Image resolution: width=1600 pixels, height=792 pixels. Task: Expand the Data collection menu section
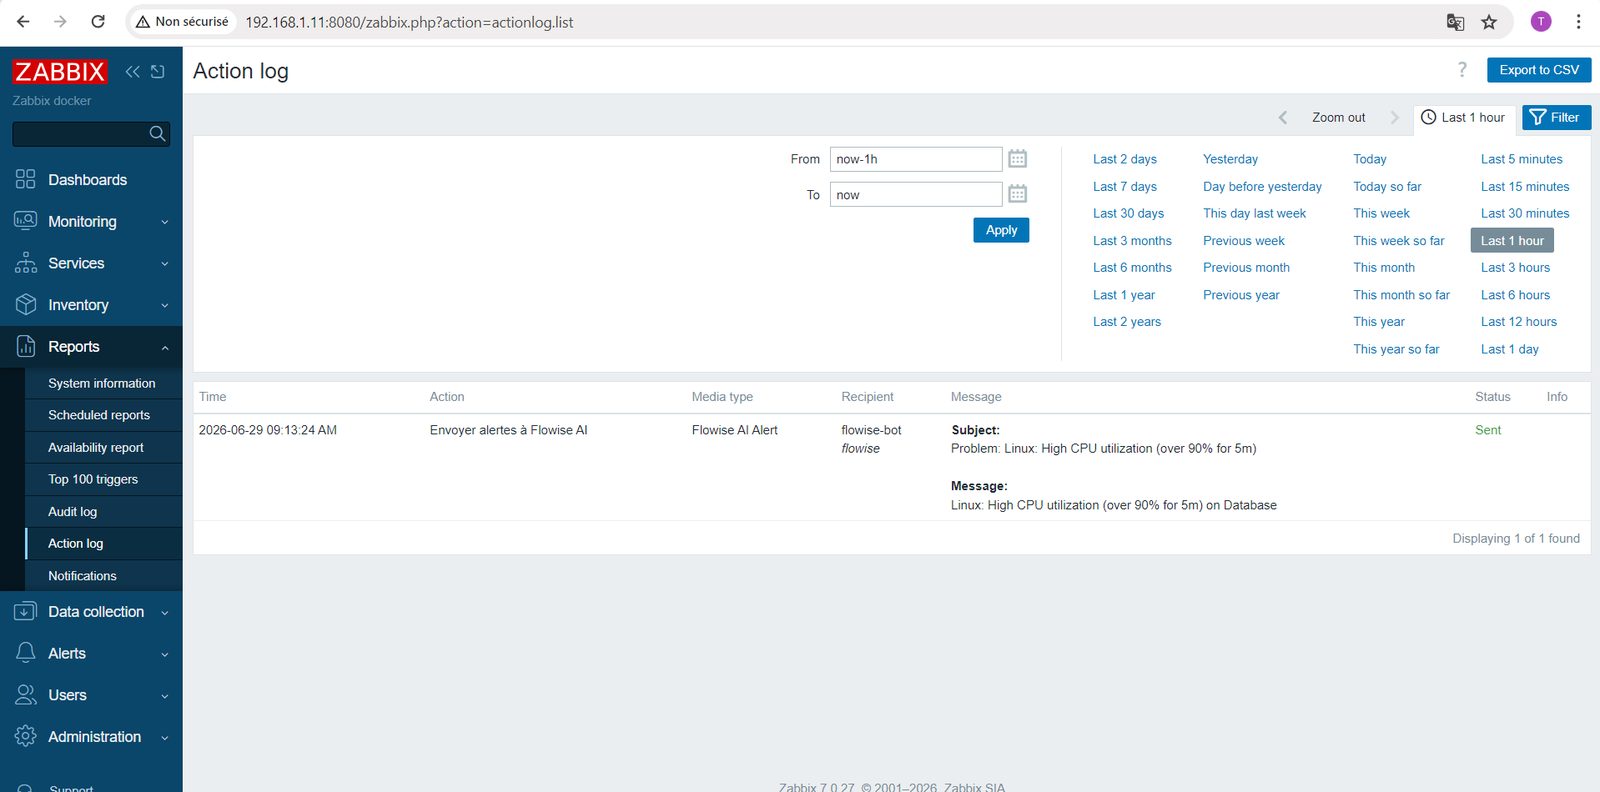[x=91, y=612]
